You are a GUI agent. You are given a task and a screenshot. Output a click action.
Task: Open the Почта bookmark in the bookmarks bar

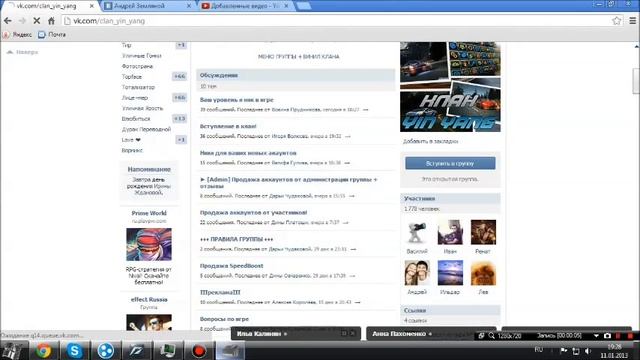52,35
